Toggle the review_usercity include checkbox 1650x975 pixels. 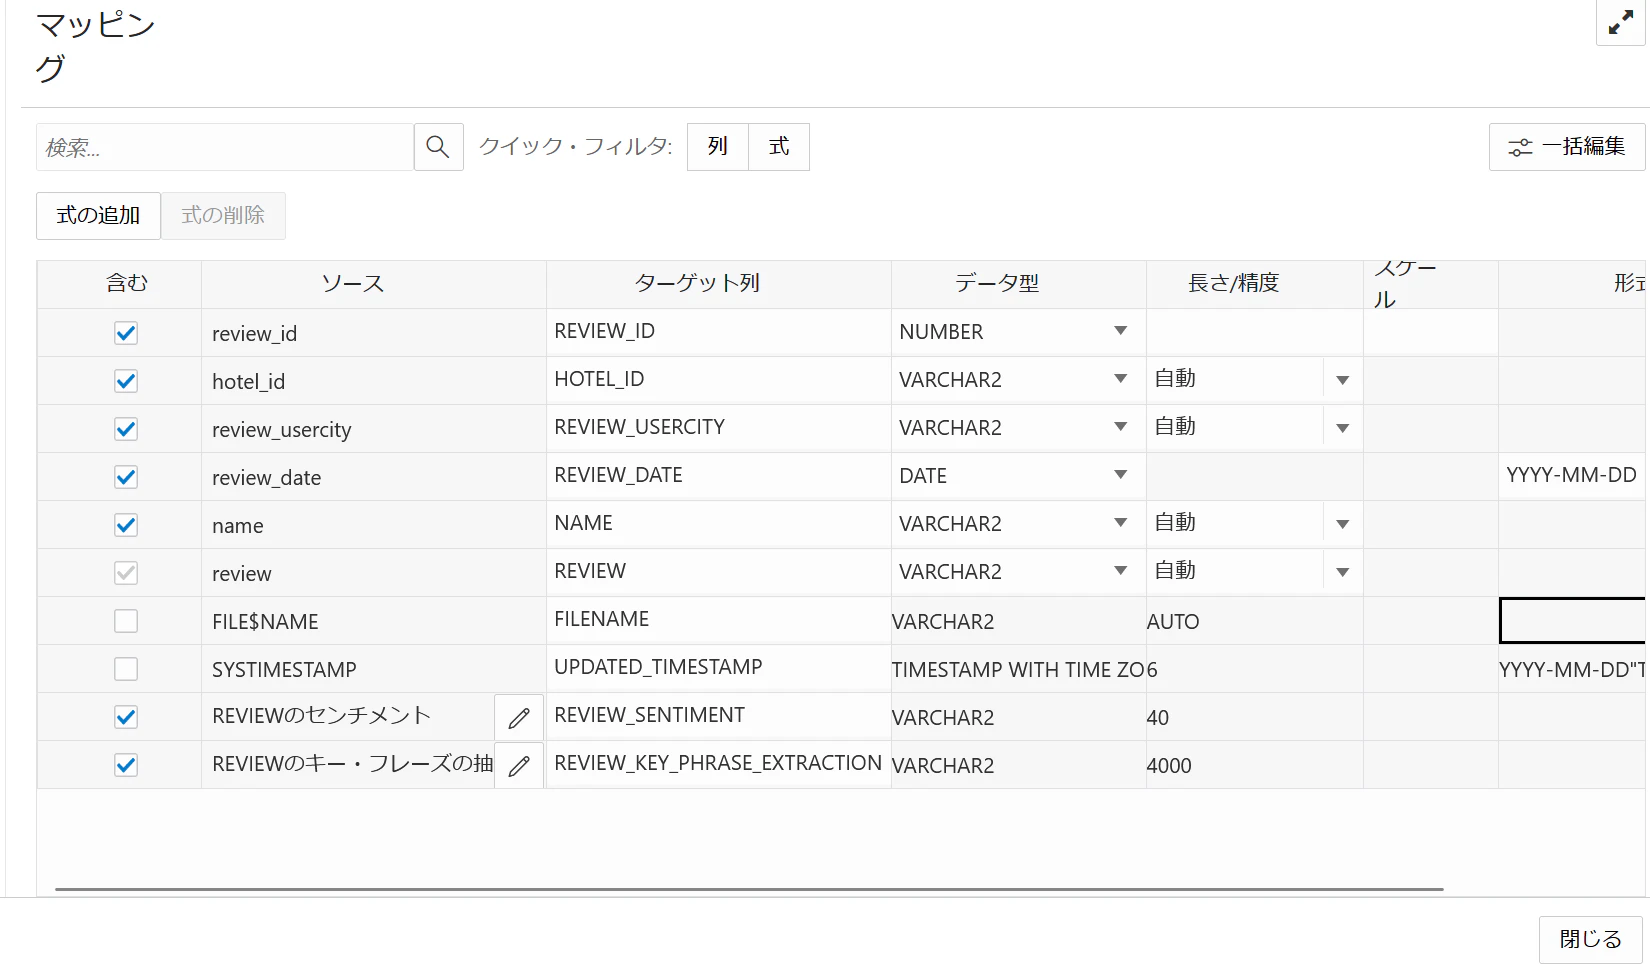[x=126, y=429]
